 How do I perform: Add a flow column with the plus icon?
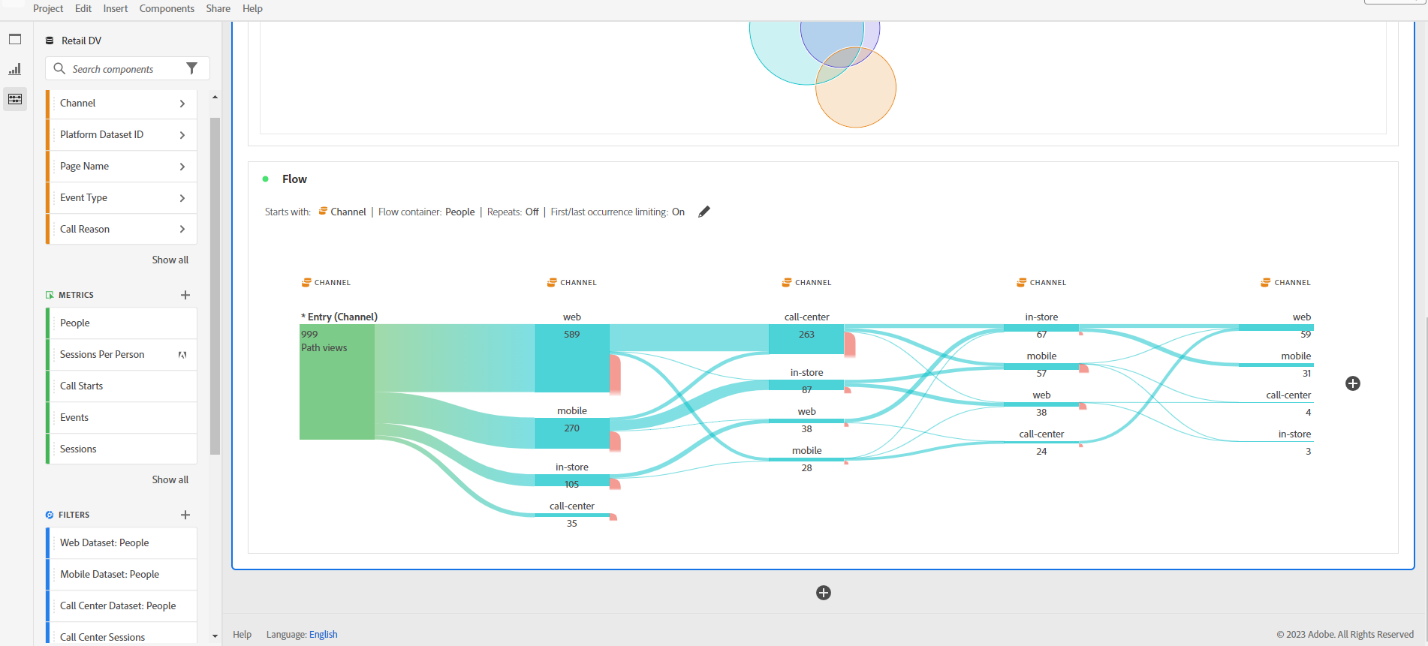coord(1353,383)
